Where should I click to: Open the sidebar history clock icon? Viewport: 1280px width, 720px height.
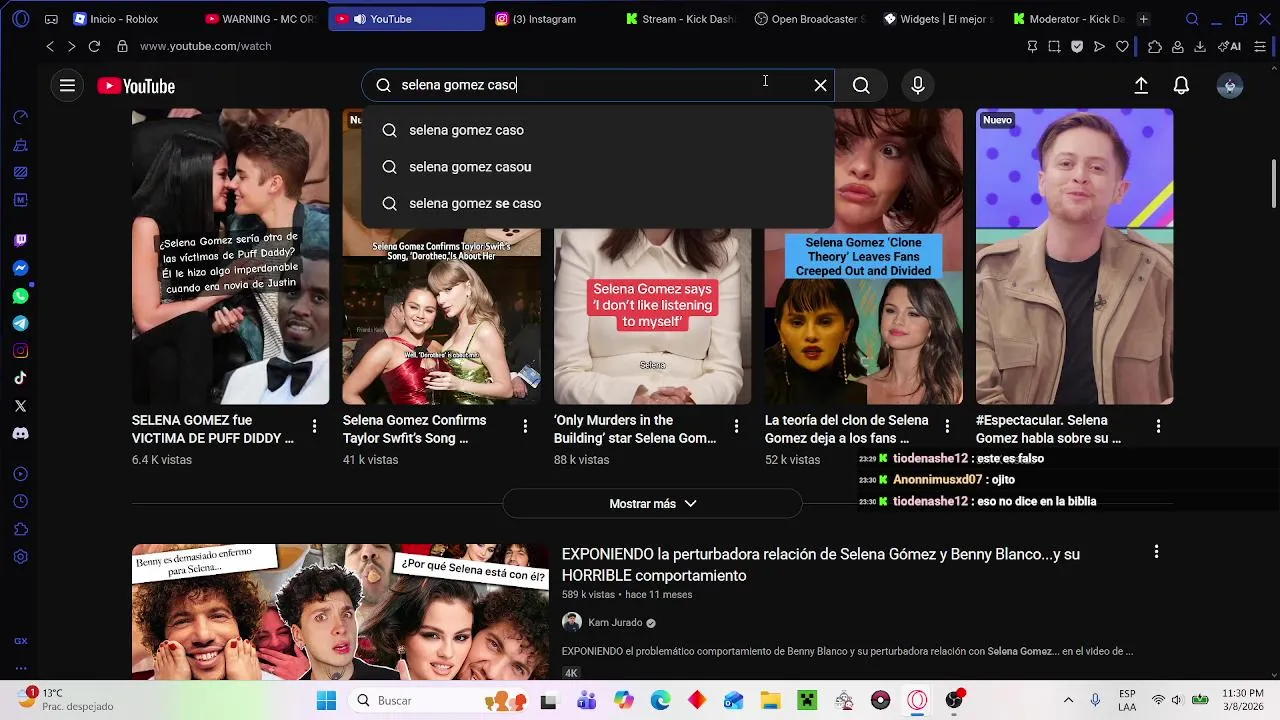(x=21, y=502)
